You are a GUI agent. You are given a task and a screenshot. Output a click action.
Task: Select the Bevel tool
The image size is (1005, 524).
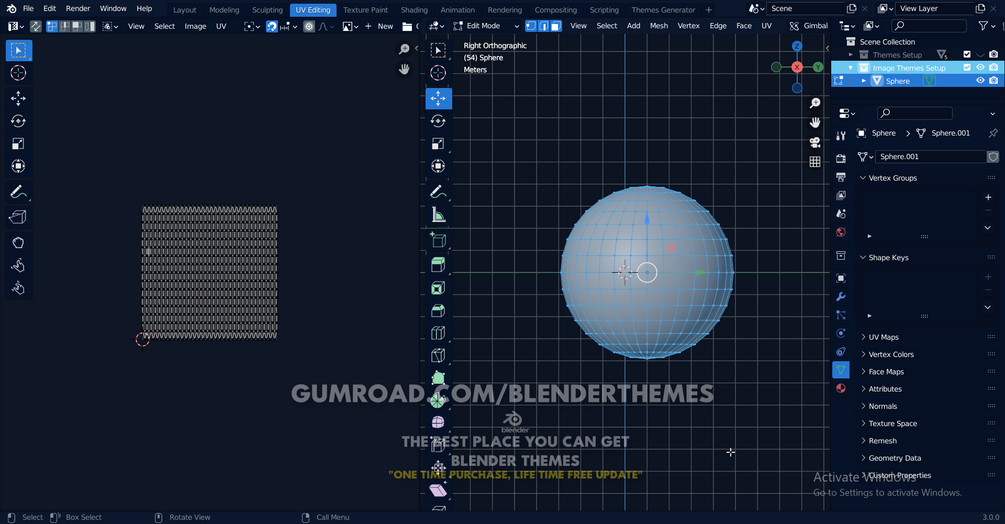coord(438,311)
